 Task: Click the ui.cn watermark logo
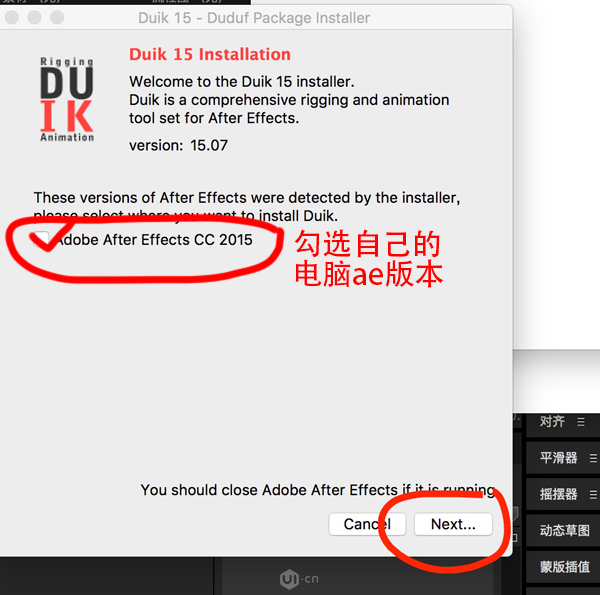299,579
